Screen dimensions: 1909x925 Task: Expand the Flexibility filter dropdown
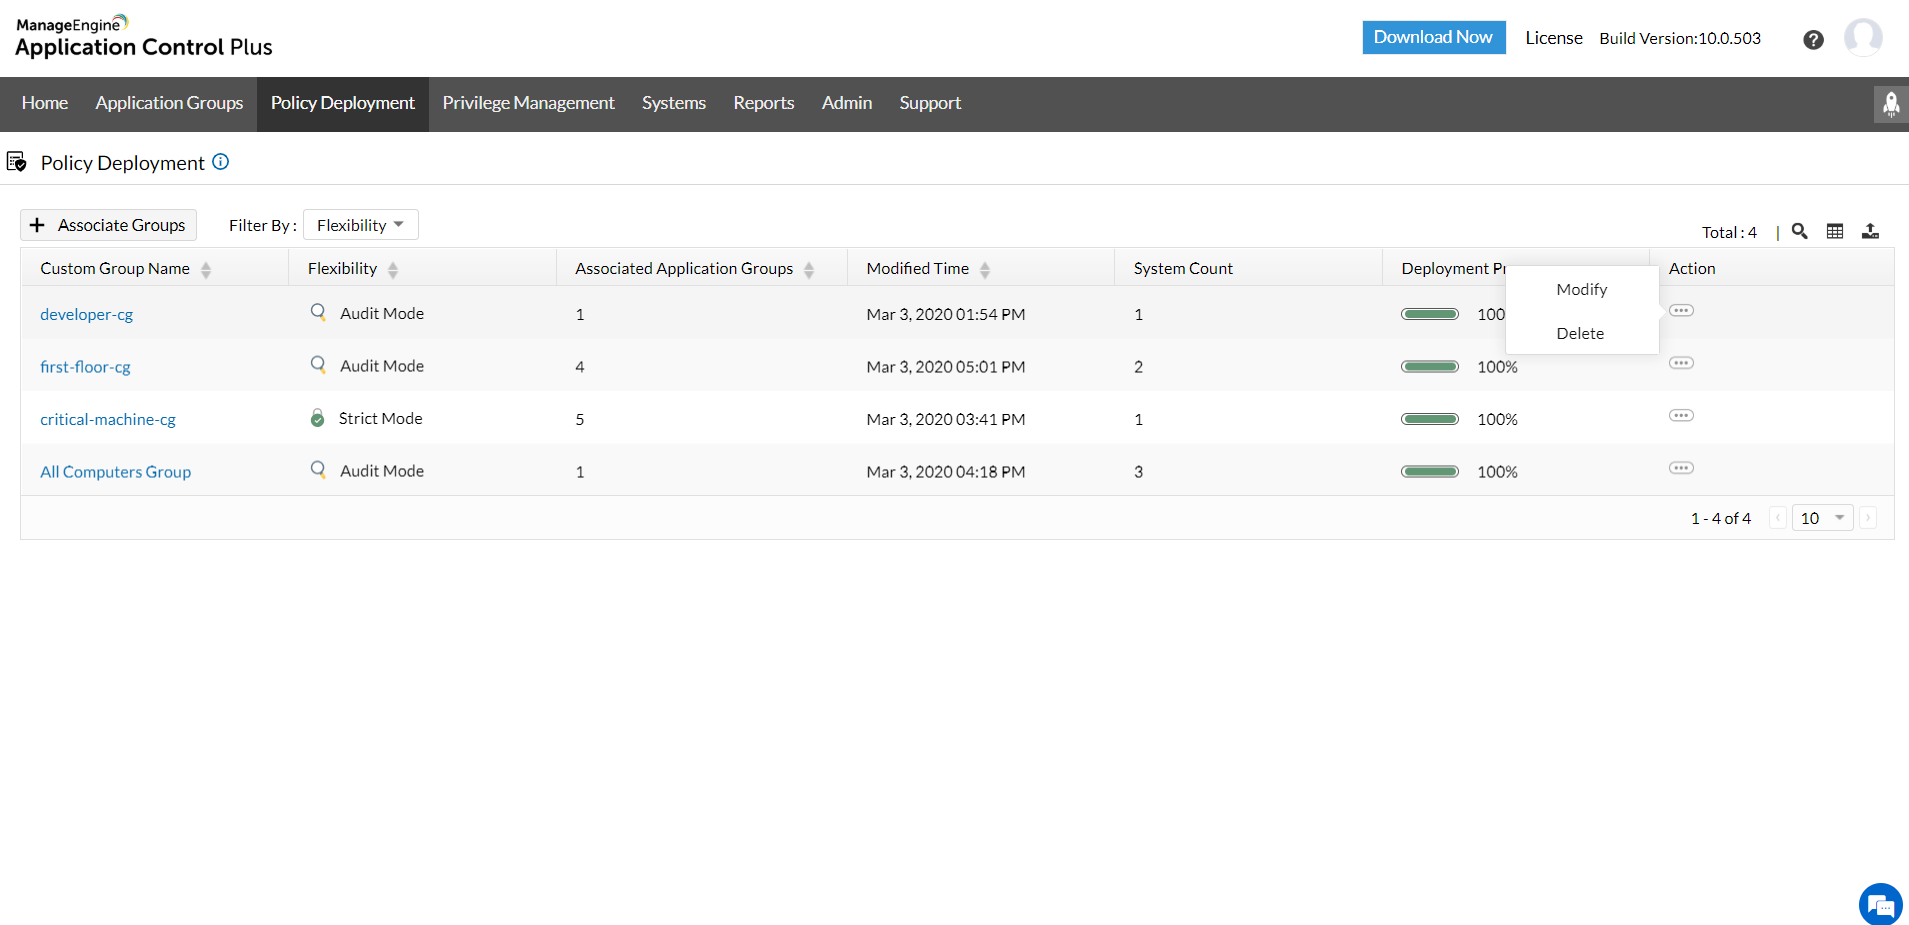pos(360,225)
